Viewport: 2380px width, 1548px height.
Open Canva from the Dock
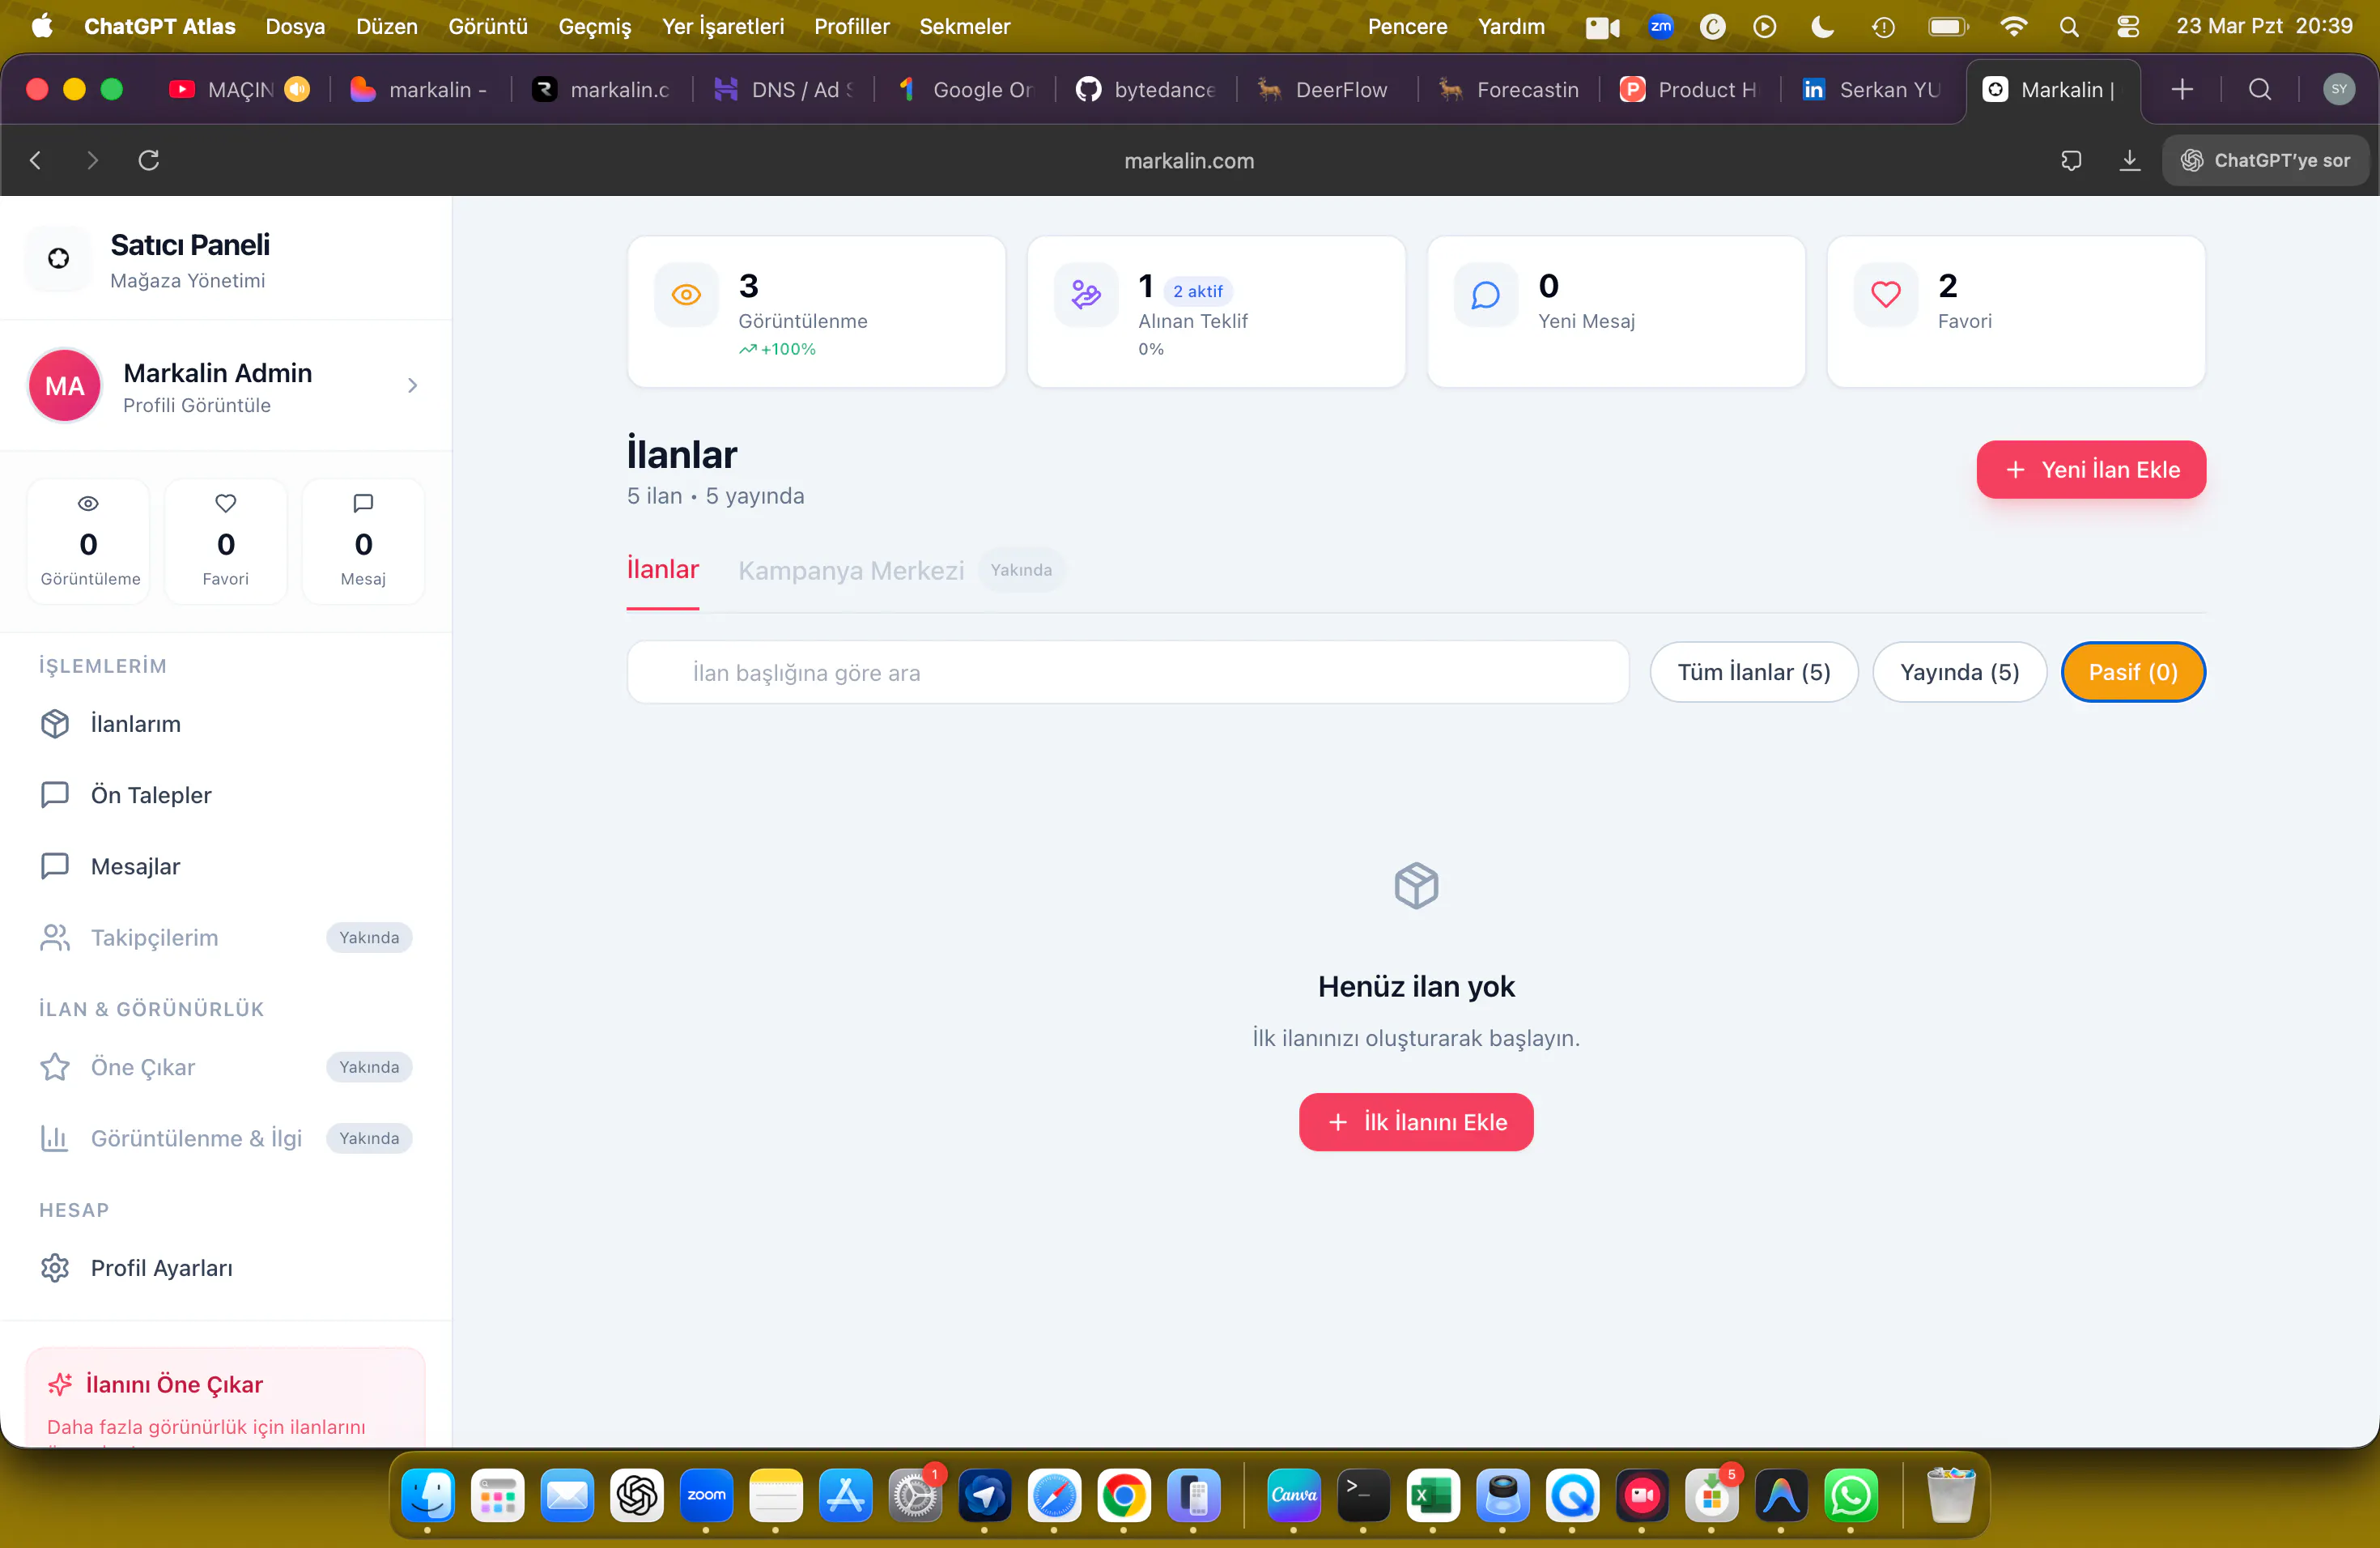click(x=1294, y=1495)
